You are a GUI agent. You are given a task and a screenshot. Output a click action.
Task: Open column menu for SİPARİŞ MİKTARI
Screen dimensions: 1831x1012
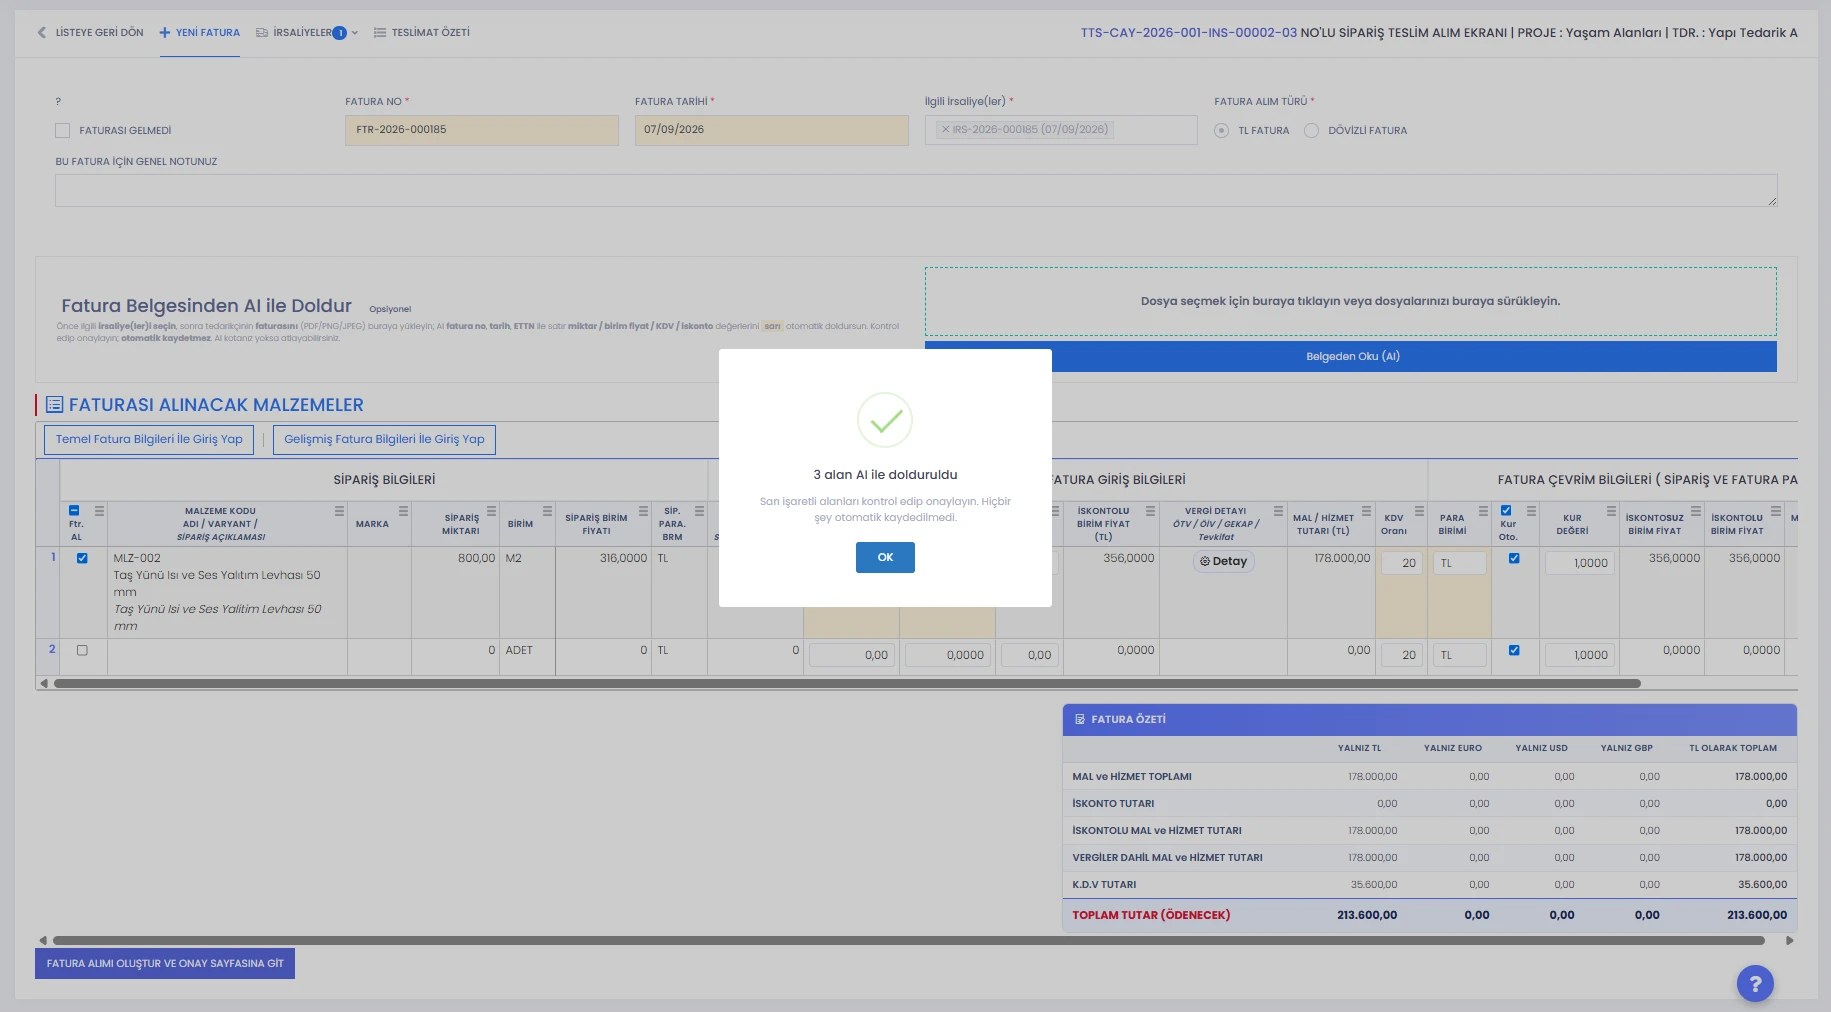(x=492, y=511)
